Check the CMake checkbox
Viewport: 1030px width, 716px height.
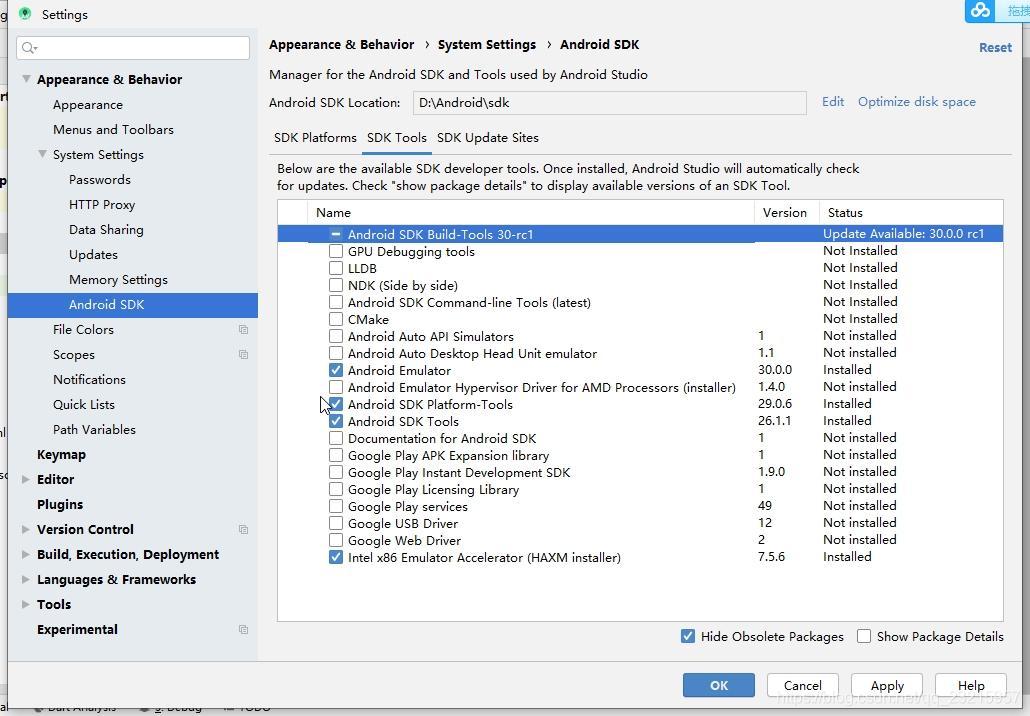336,319
